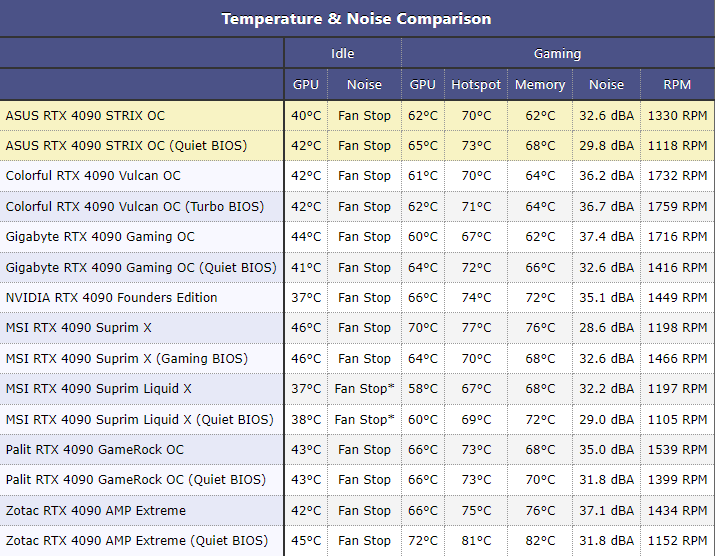Select Palit RTX 4090 GameRock OC row name
The image size is (715, 556).
[94, 449]
